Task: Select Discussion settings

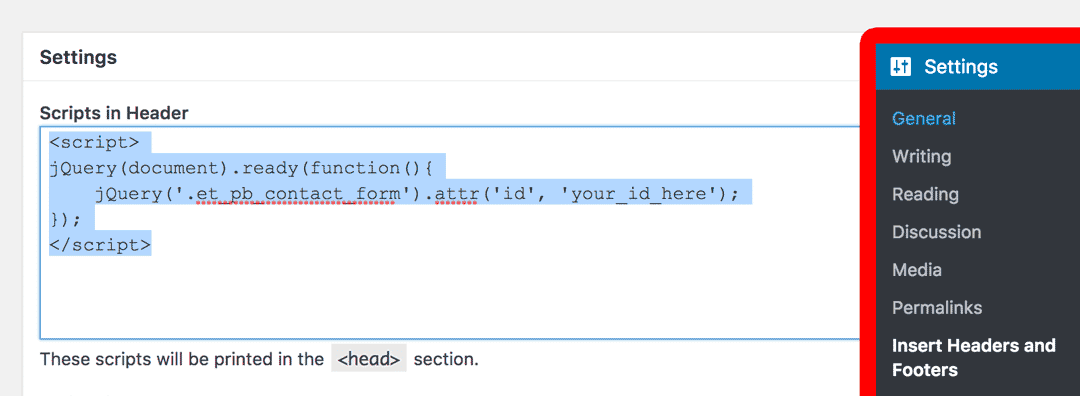Action: [936, 232]
